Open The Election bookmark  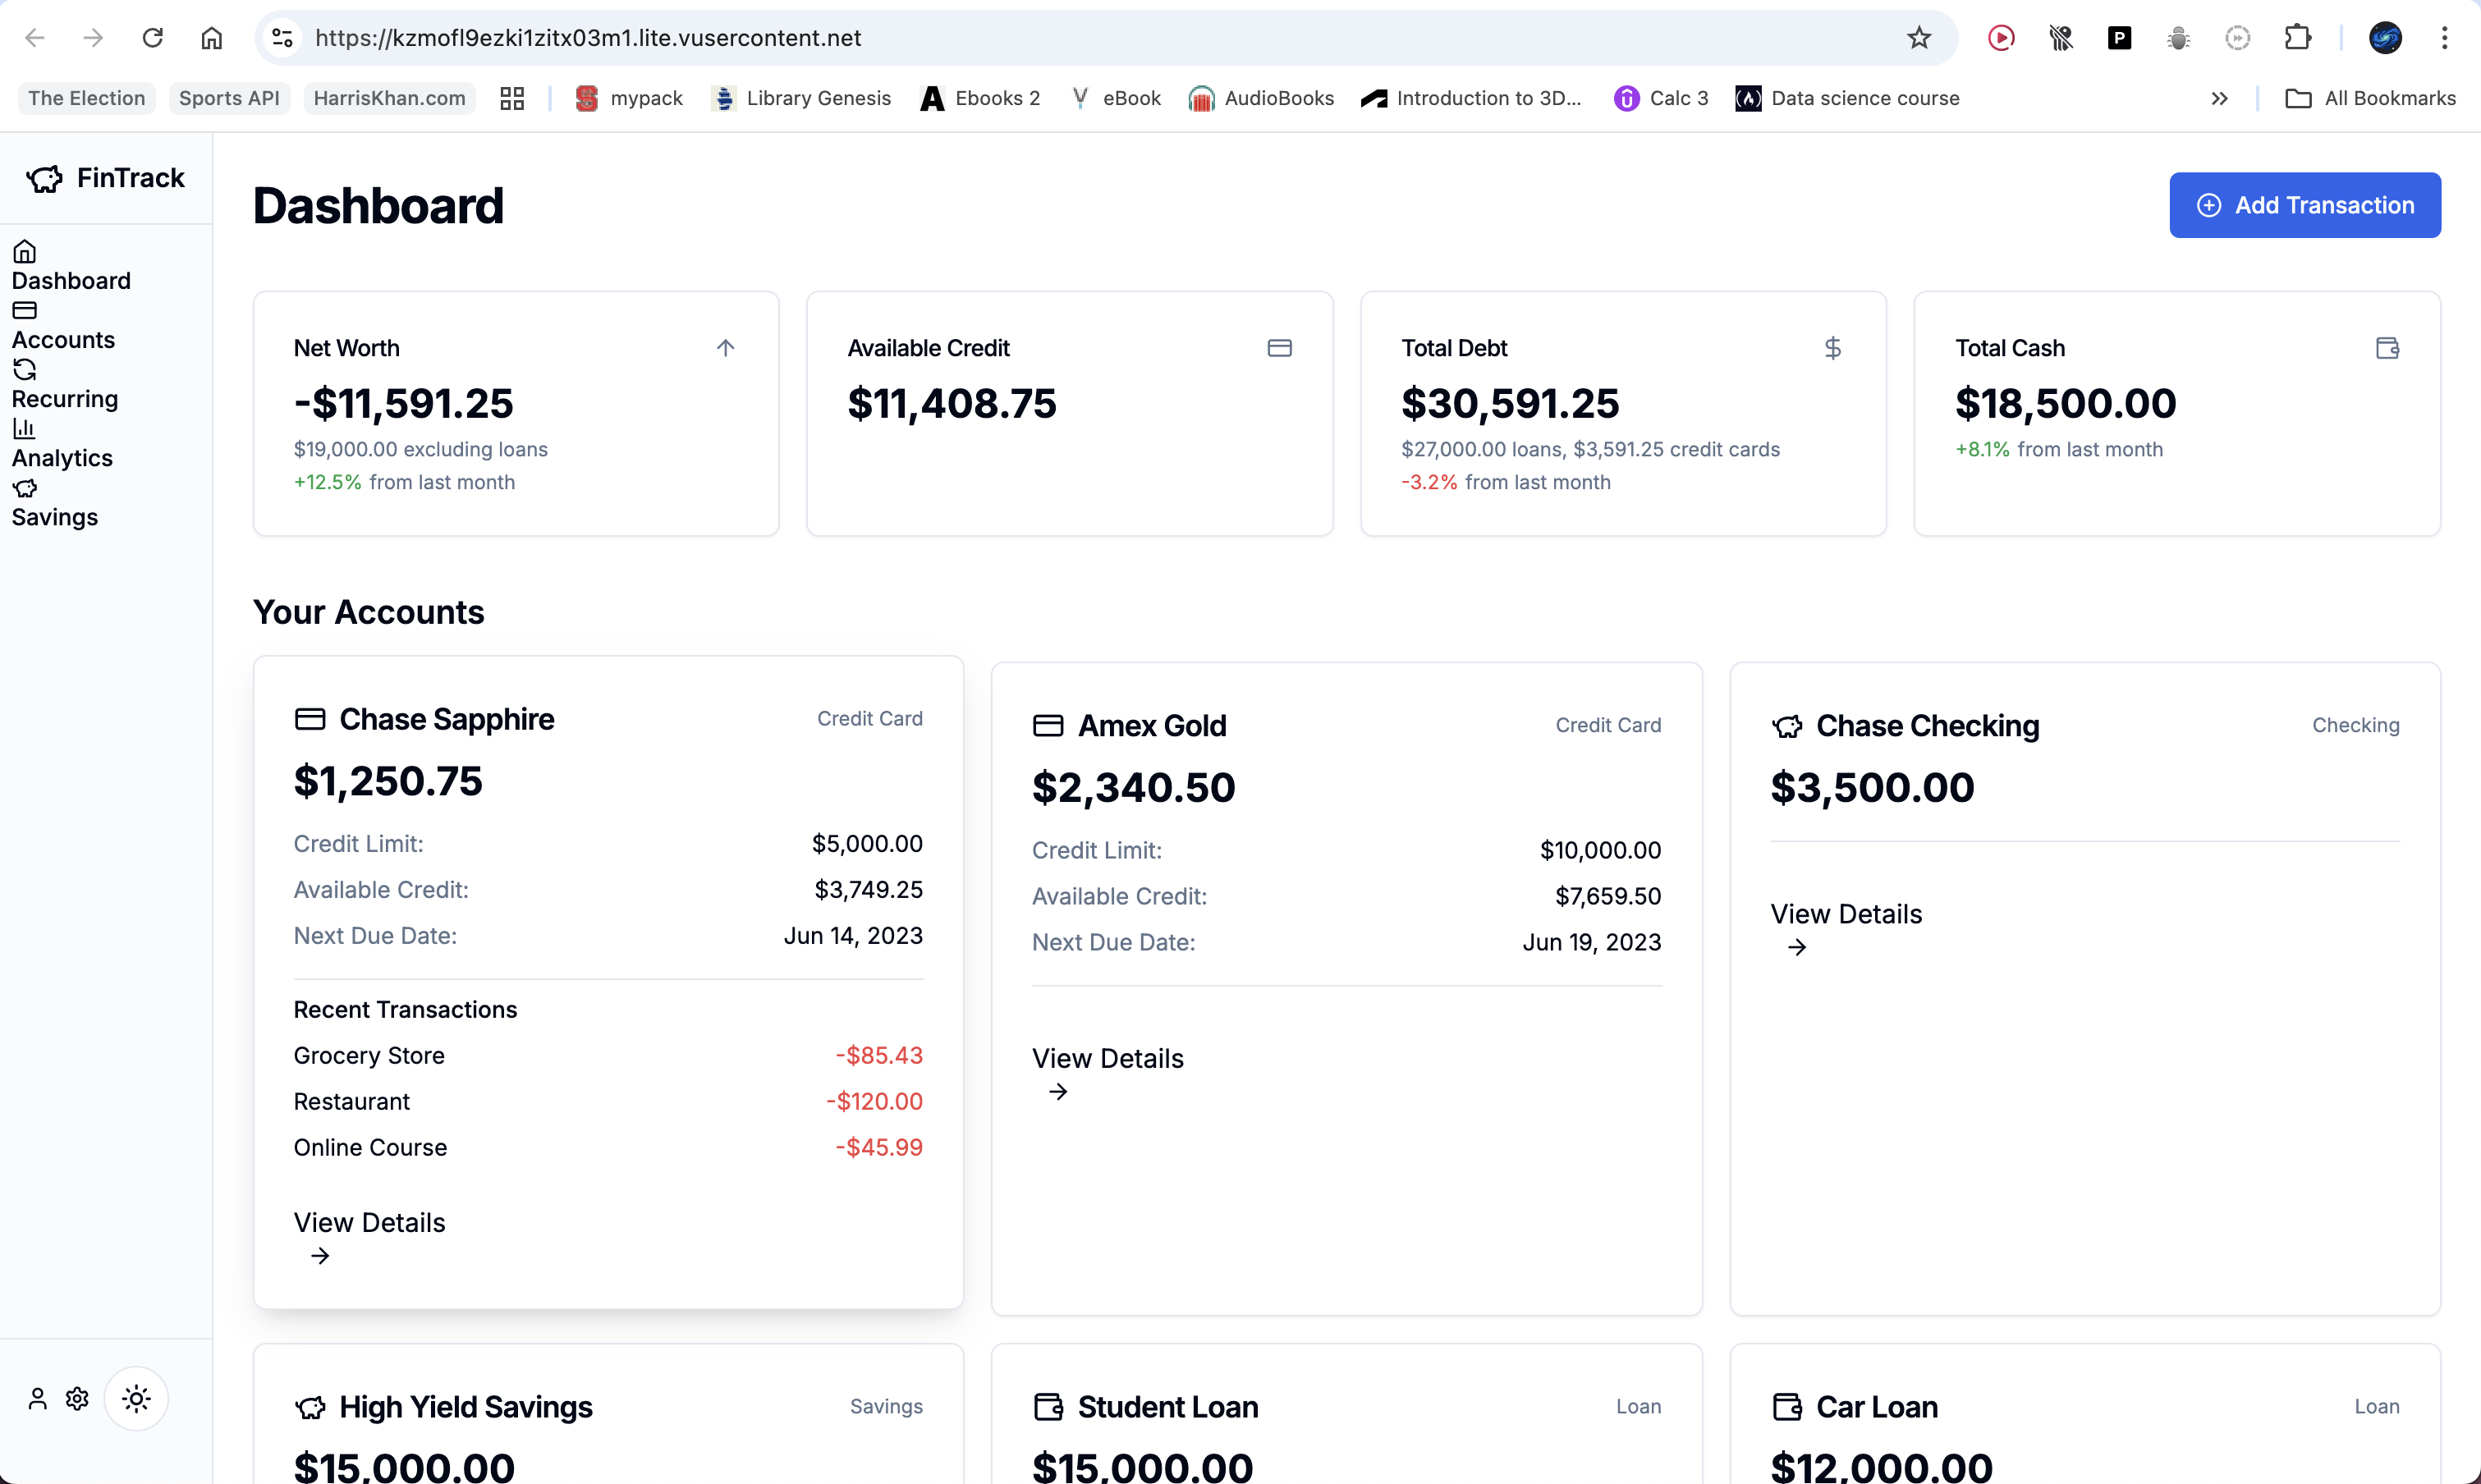(87, 98)
